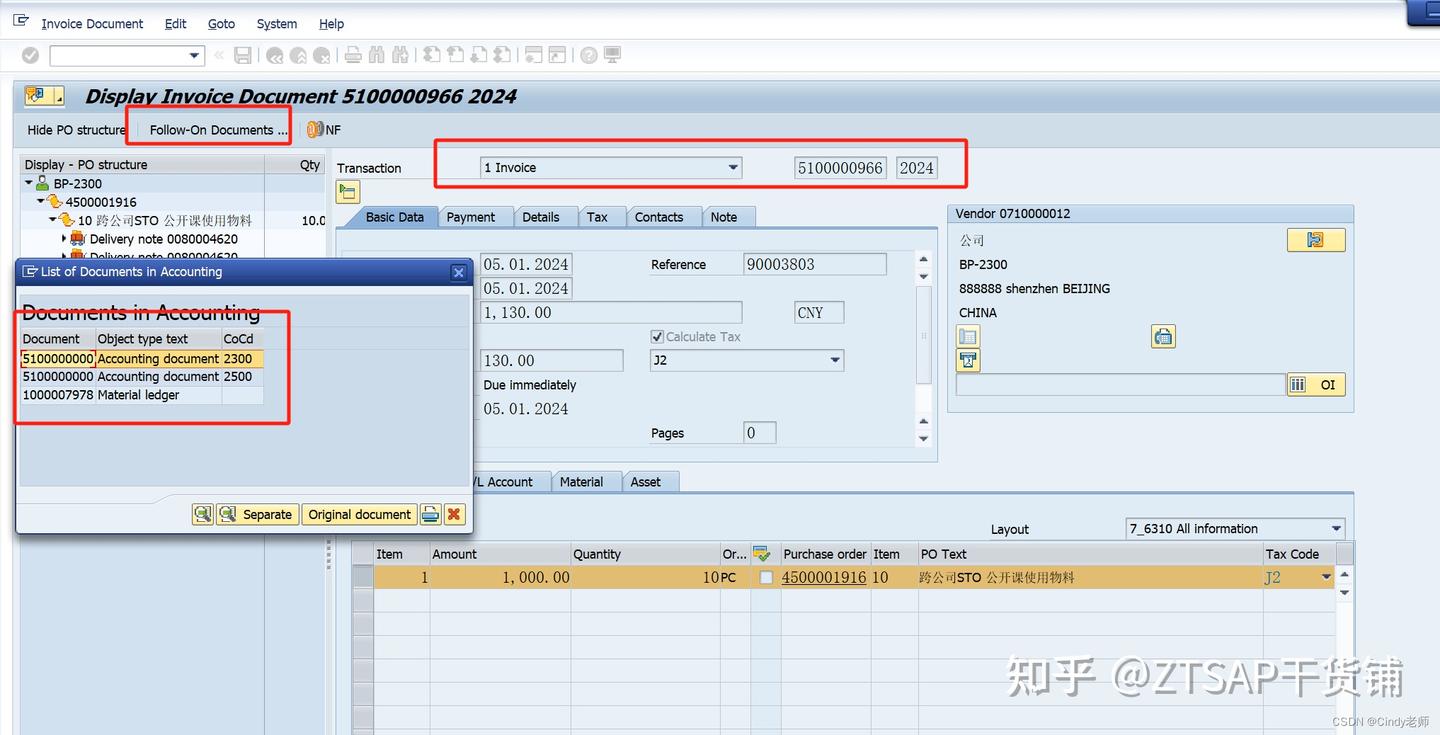Click the fax icon in the Vendor panel

(1163, 336)
